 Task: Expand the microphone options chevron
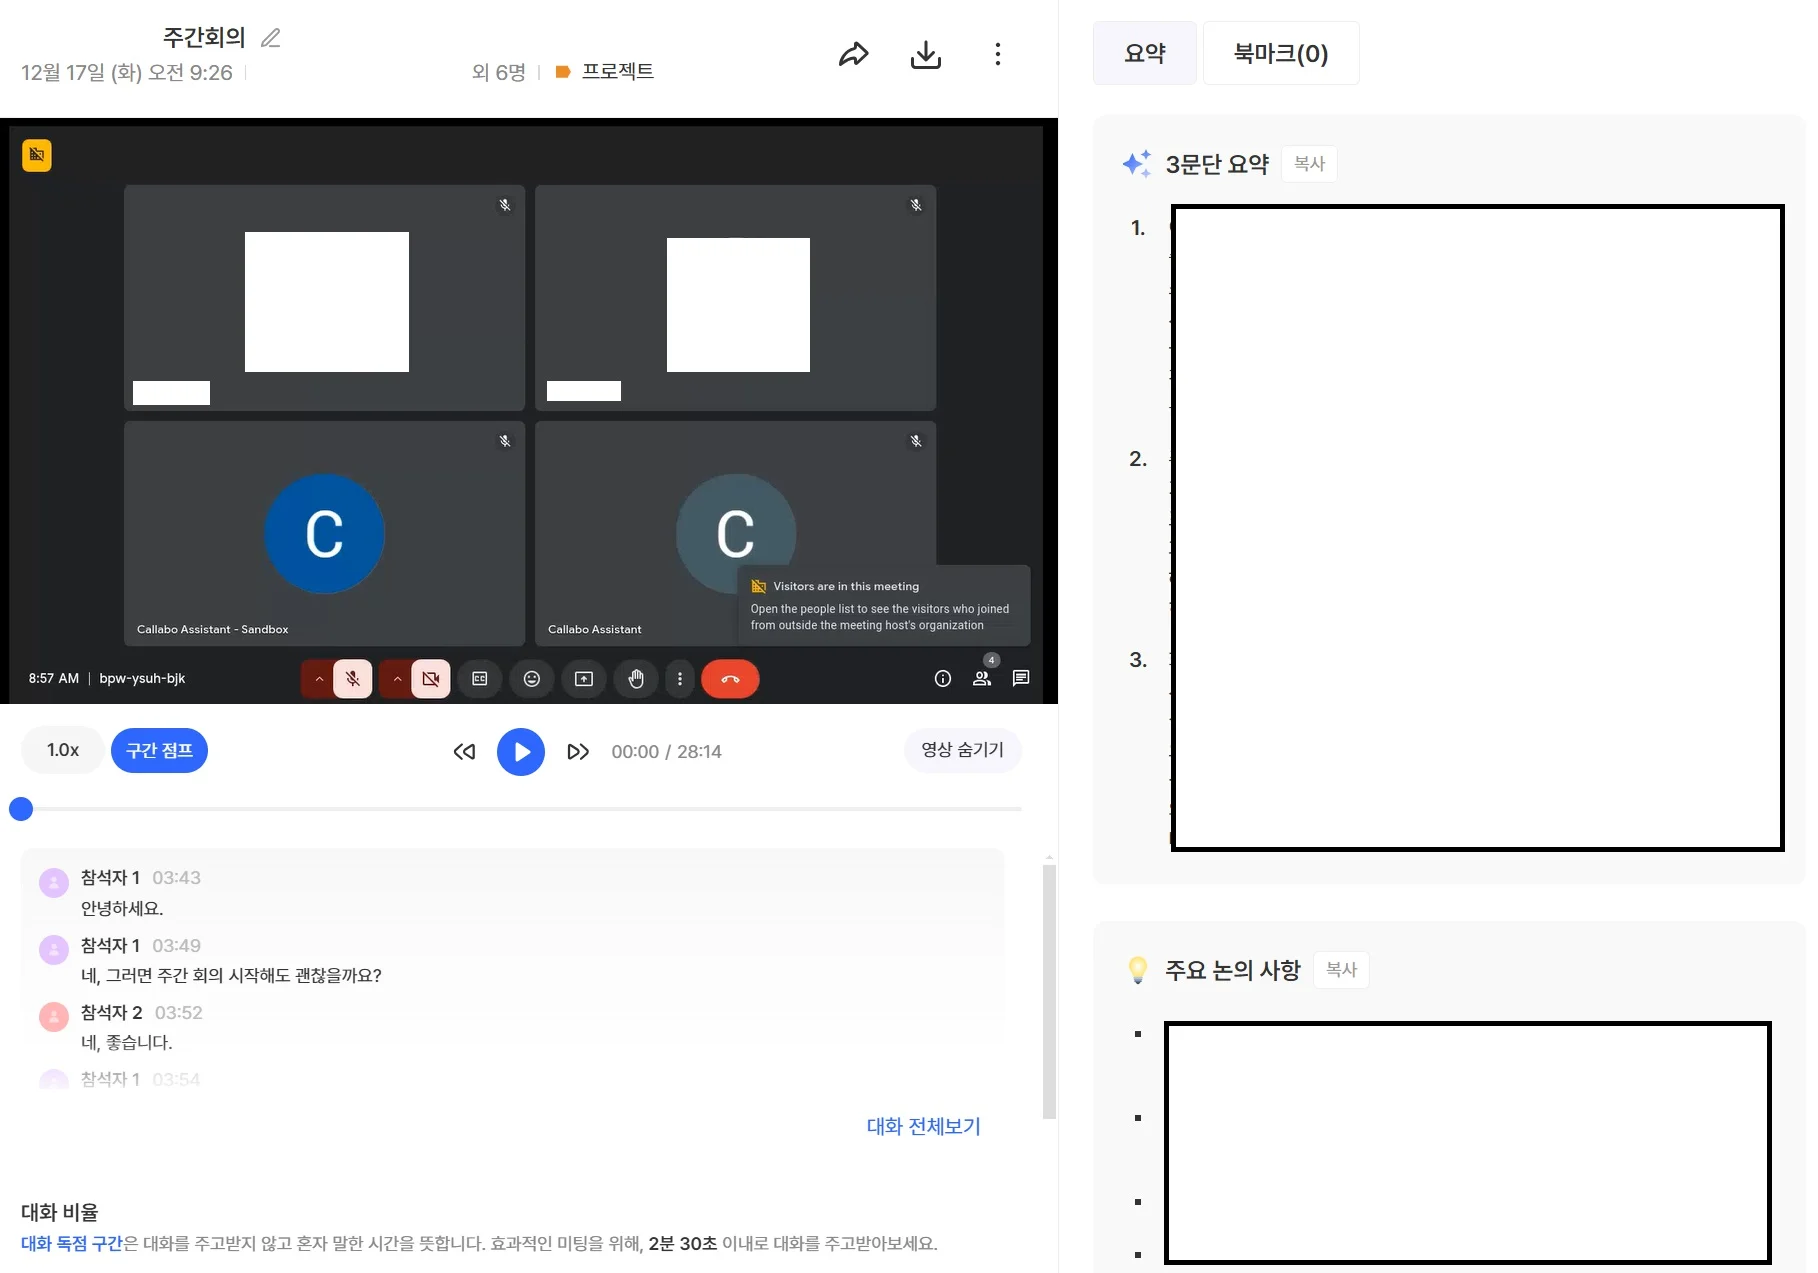[318, 679]
